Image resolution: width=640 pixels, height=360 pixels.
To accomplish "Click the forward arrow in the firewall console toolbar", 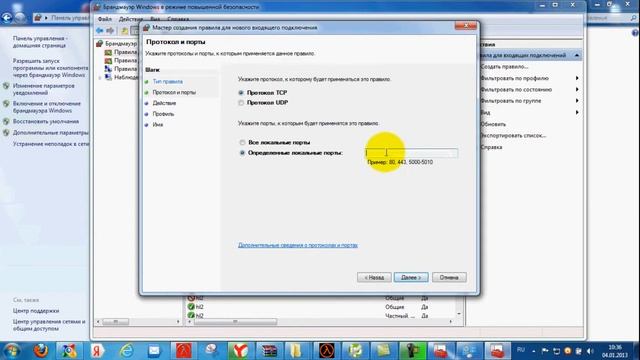I will [110, 31].
